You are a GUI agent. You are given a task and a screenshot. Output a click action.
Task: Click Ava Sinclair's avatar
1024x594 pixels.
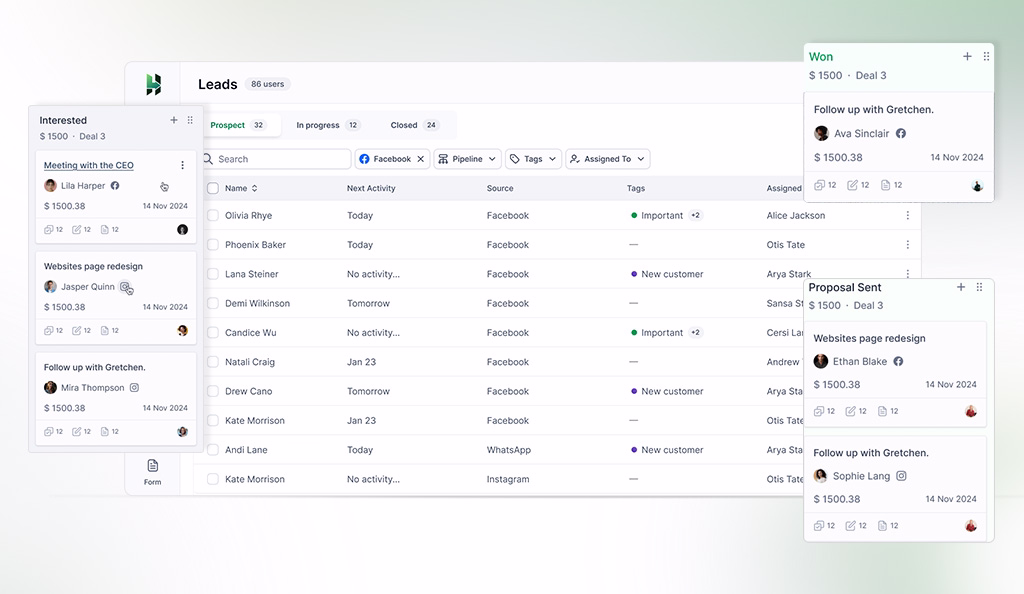pos(822,133)
